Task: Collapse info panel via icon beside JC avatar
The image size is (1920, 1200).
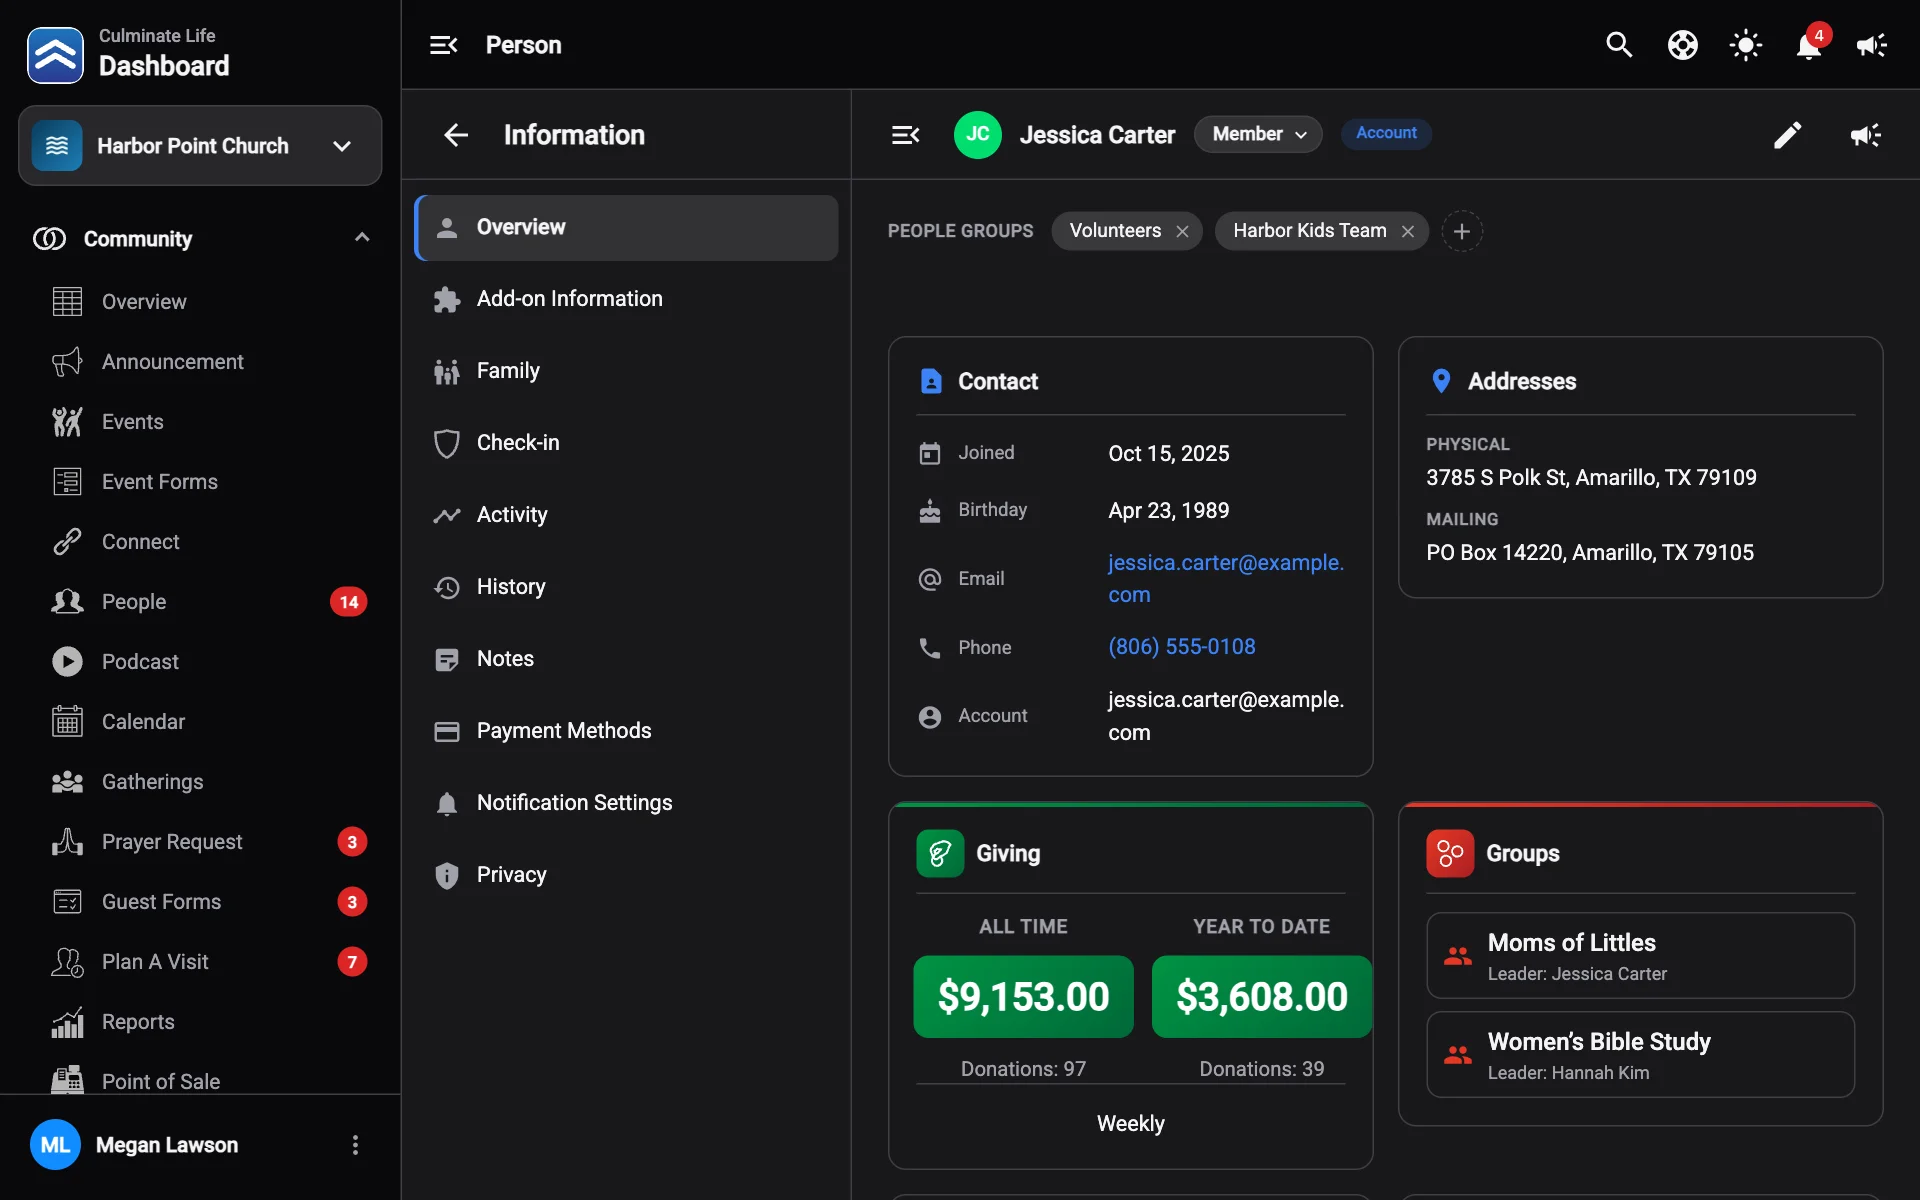Action: (906, 135)
